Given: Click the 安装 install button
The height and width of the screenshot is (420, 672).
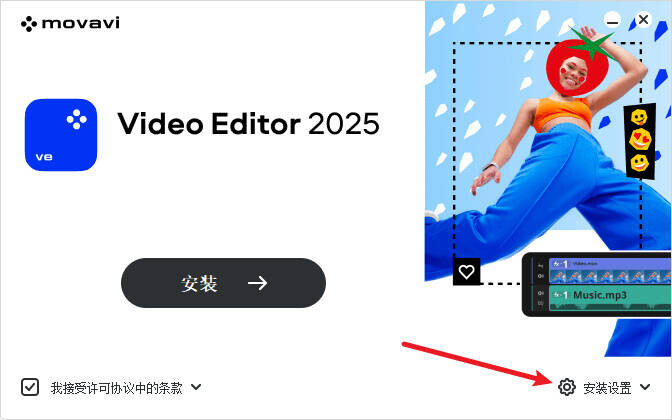Looking at the screenshot, I should [223, 283].
